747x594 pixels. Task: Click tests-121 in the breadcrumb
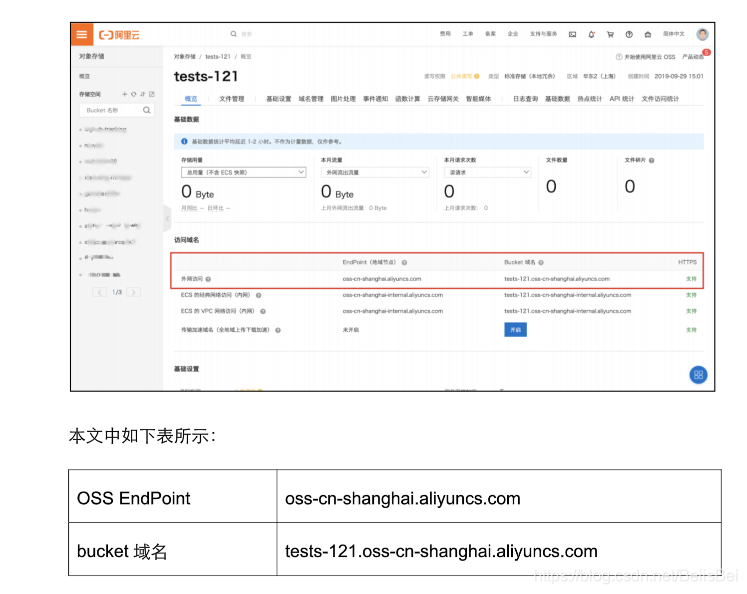(x=218, y=57)
